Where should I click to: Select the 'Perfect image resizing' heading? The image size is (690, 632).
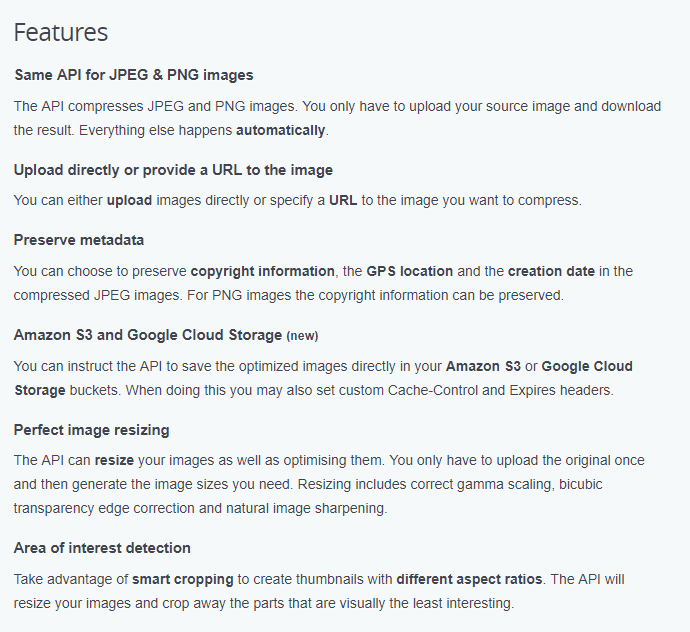point(92,430)
